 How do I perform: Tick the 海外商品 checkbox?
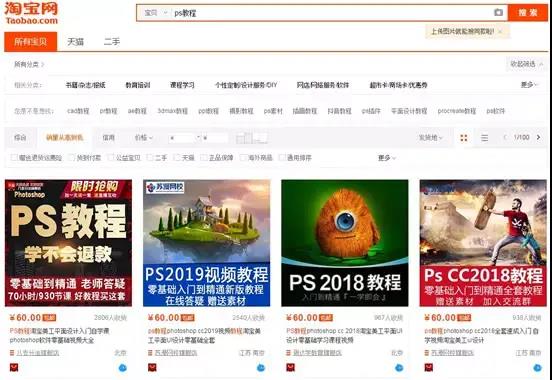[x=244, y=158]
